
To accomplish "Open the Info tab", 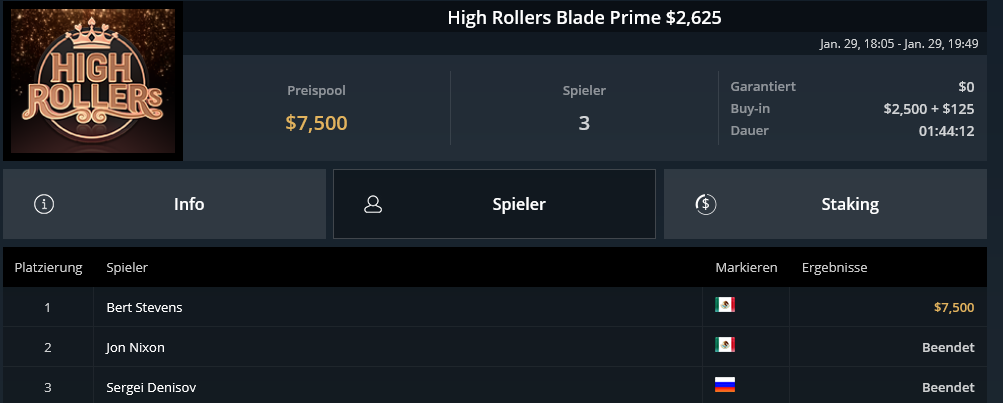I will point(164,204).
